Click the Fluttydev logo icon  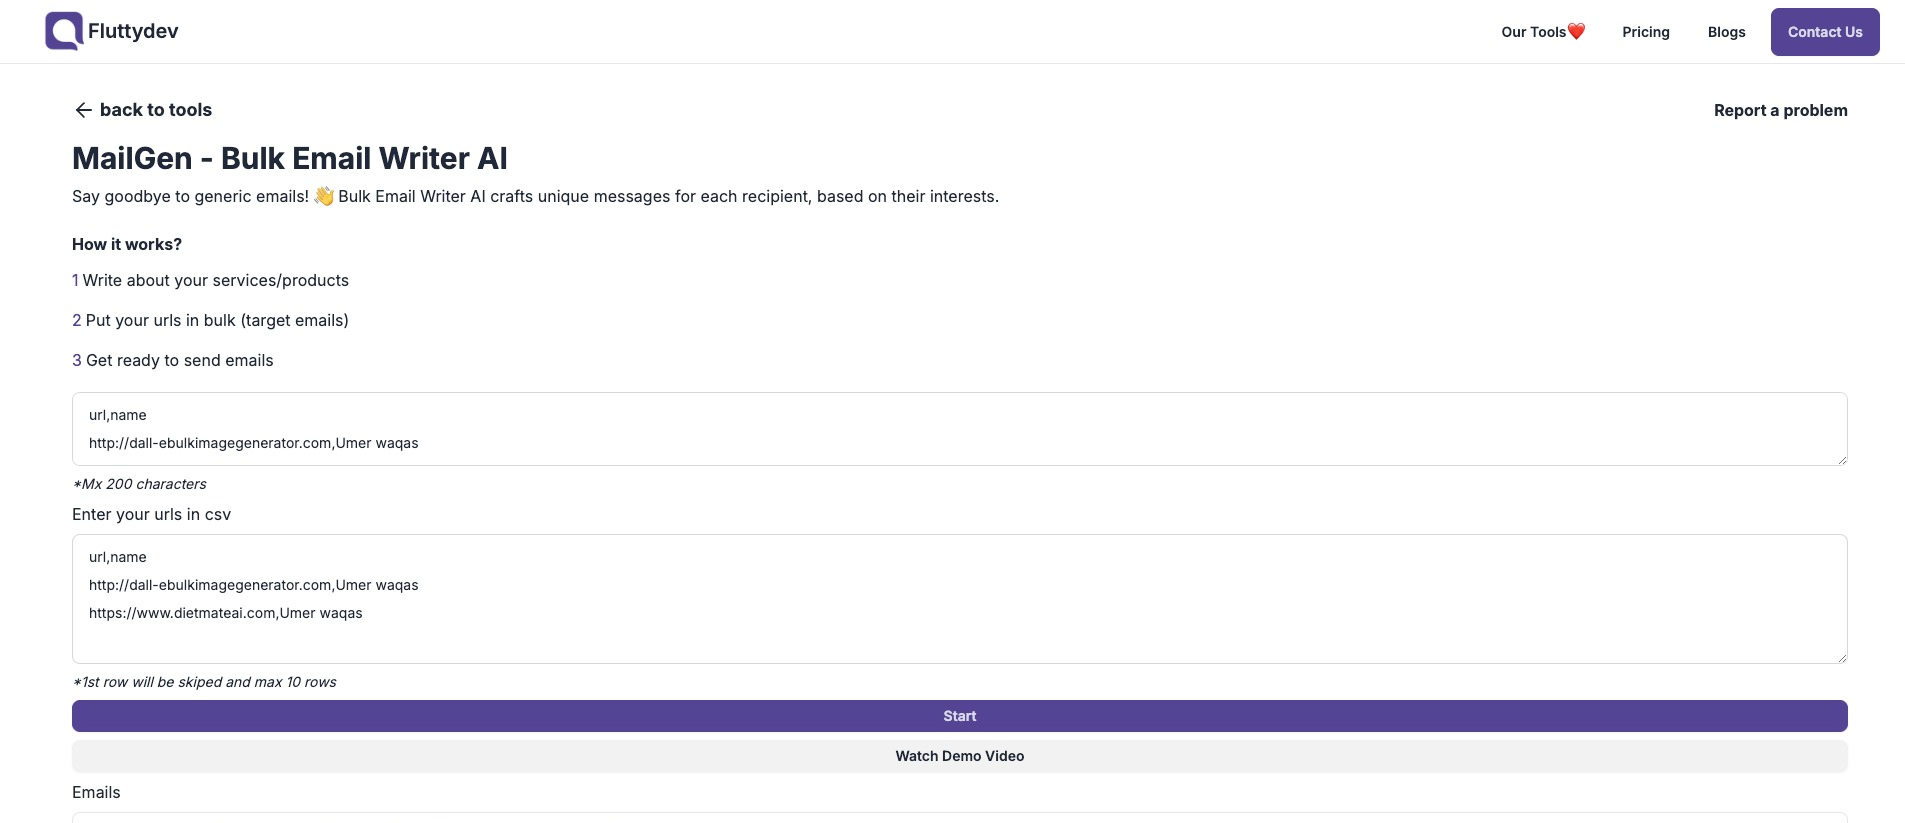[64, 31]
